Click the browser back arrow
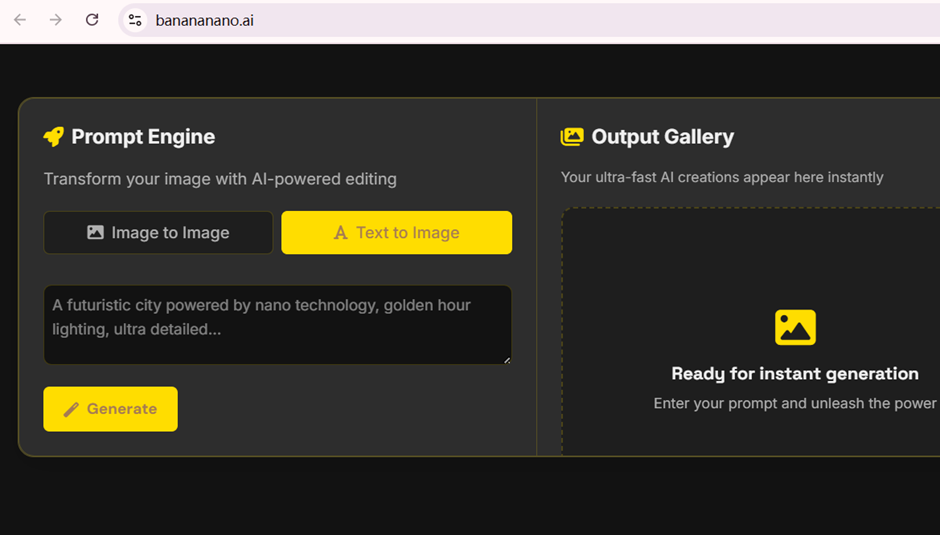Image resolution: width=940 pixels, height=535 pixels. (x=20, y=20)
